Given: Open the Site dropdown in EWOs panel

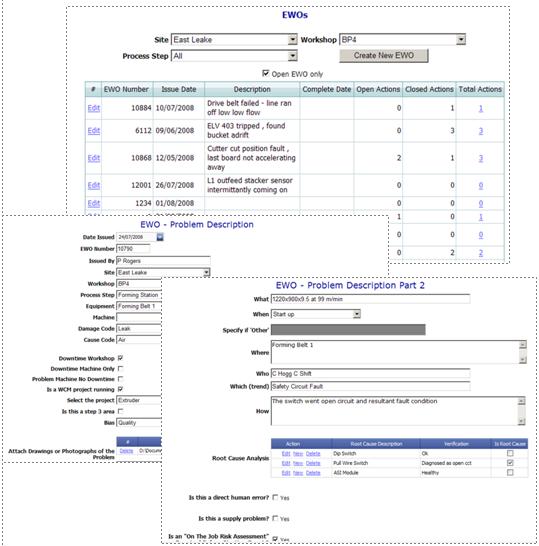Looking at the screenshot, I should pos(293,40).
